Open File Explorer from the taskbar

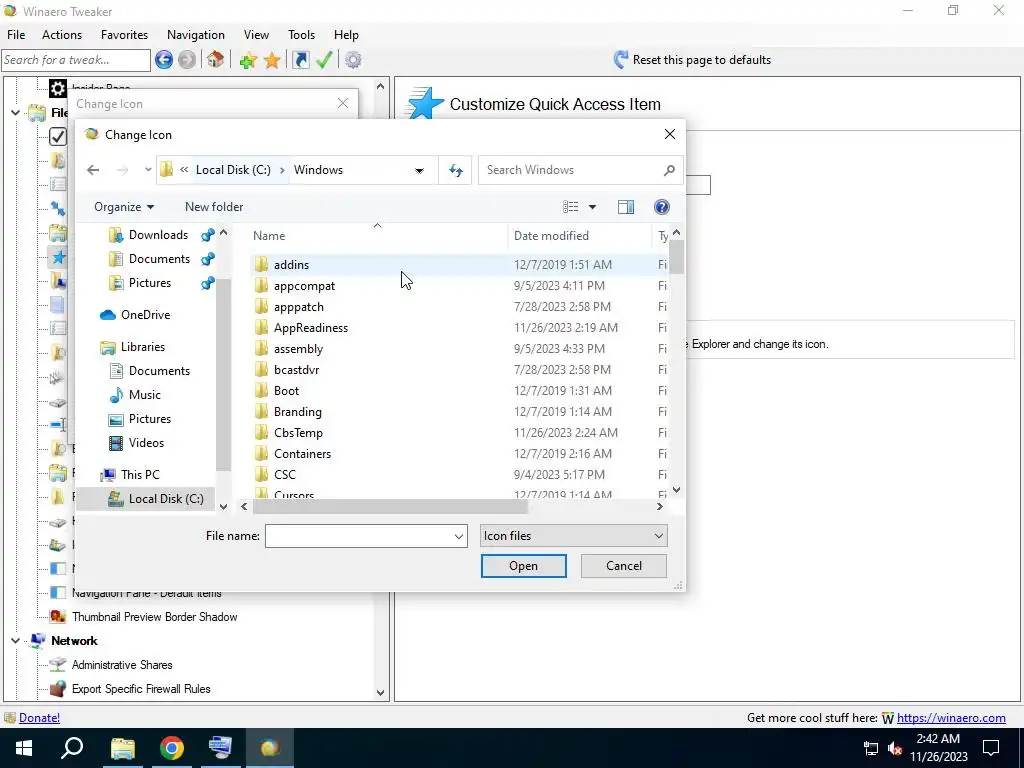123,748
